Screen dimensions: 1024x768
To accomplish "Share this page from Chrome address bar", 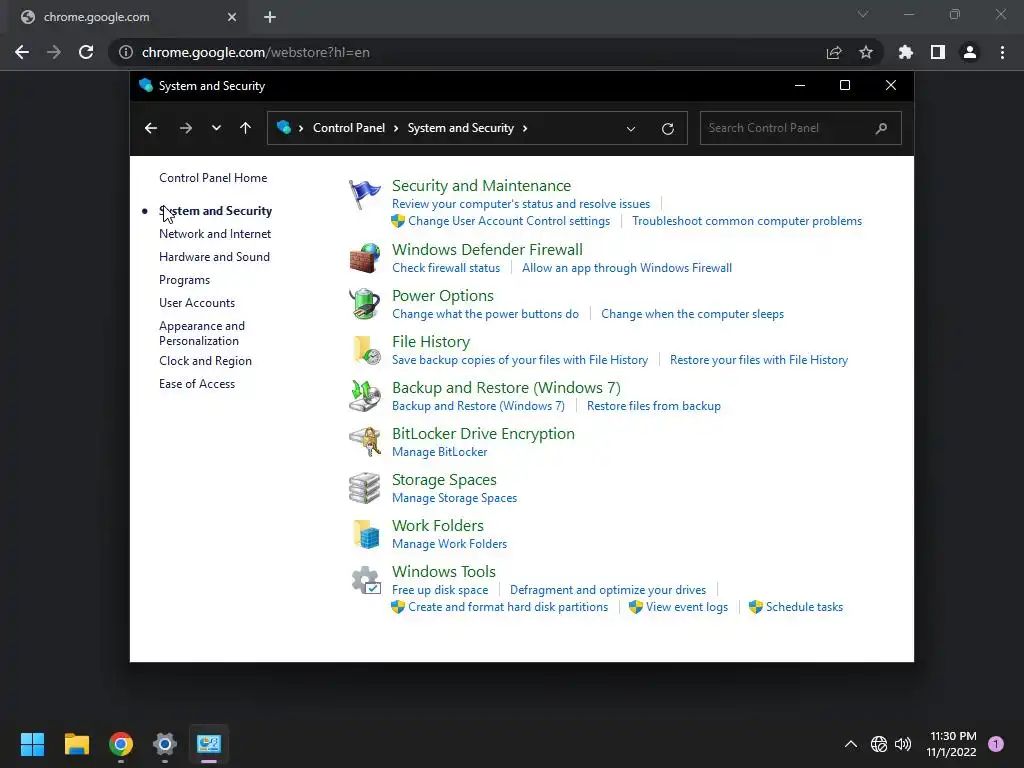I will [834, 52].
